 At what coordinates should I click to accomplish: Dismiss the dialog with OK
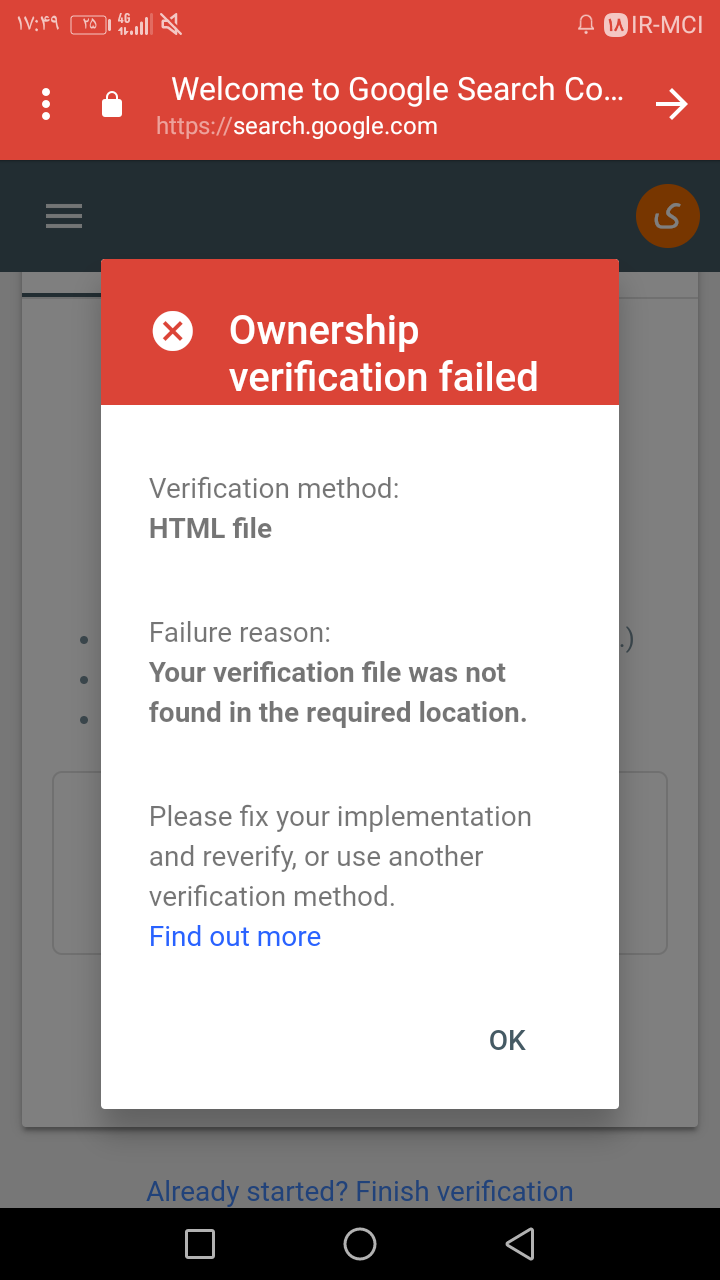click(x=507, y=1040)
